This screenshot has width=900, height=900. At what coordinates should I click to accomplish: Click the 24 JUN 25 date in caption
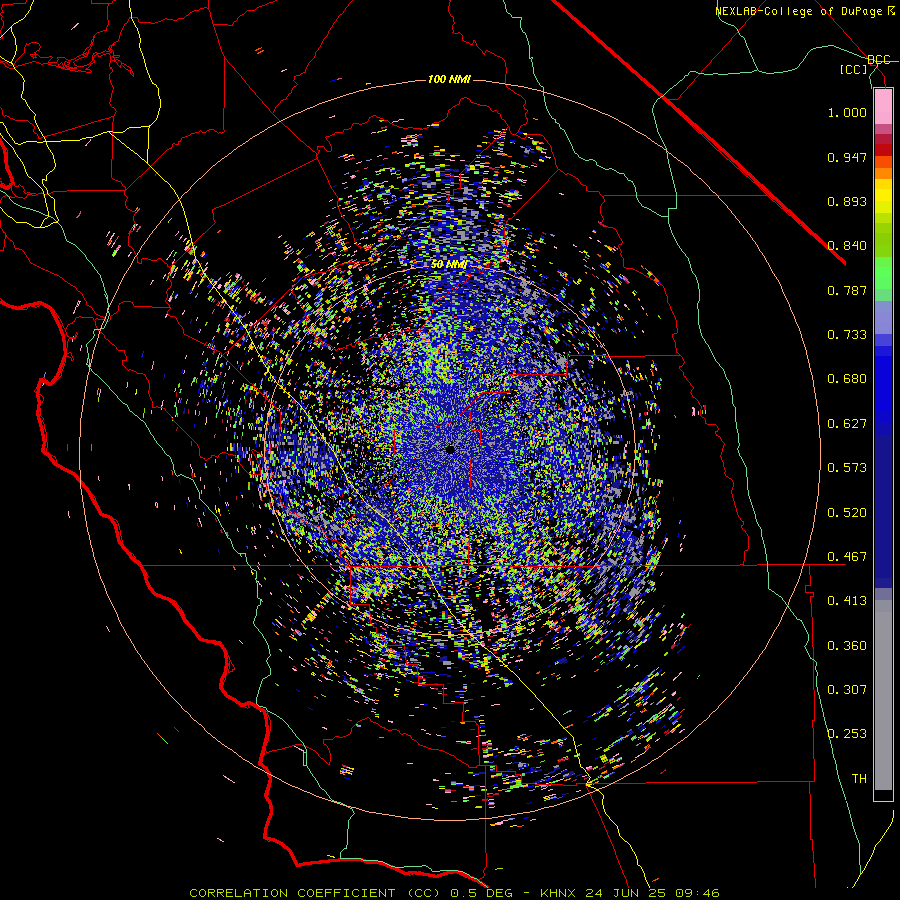624,893
